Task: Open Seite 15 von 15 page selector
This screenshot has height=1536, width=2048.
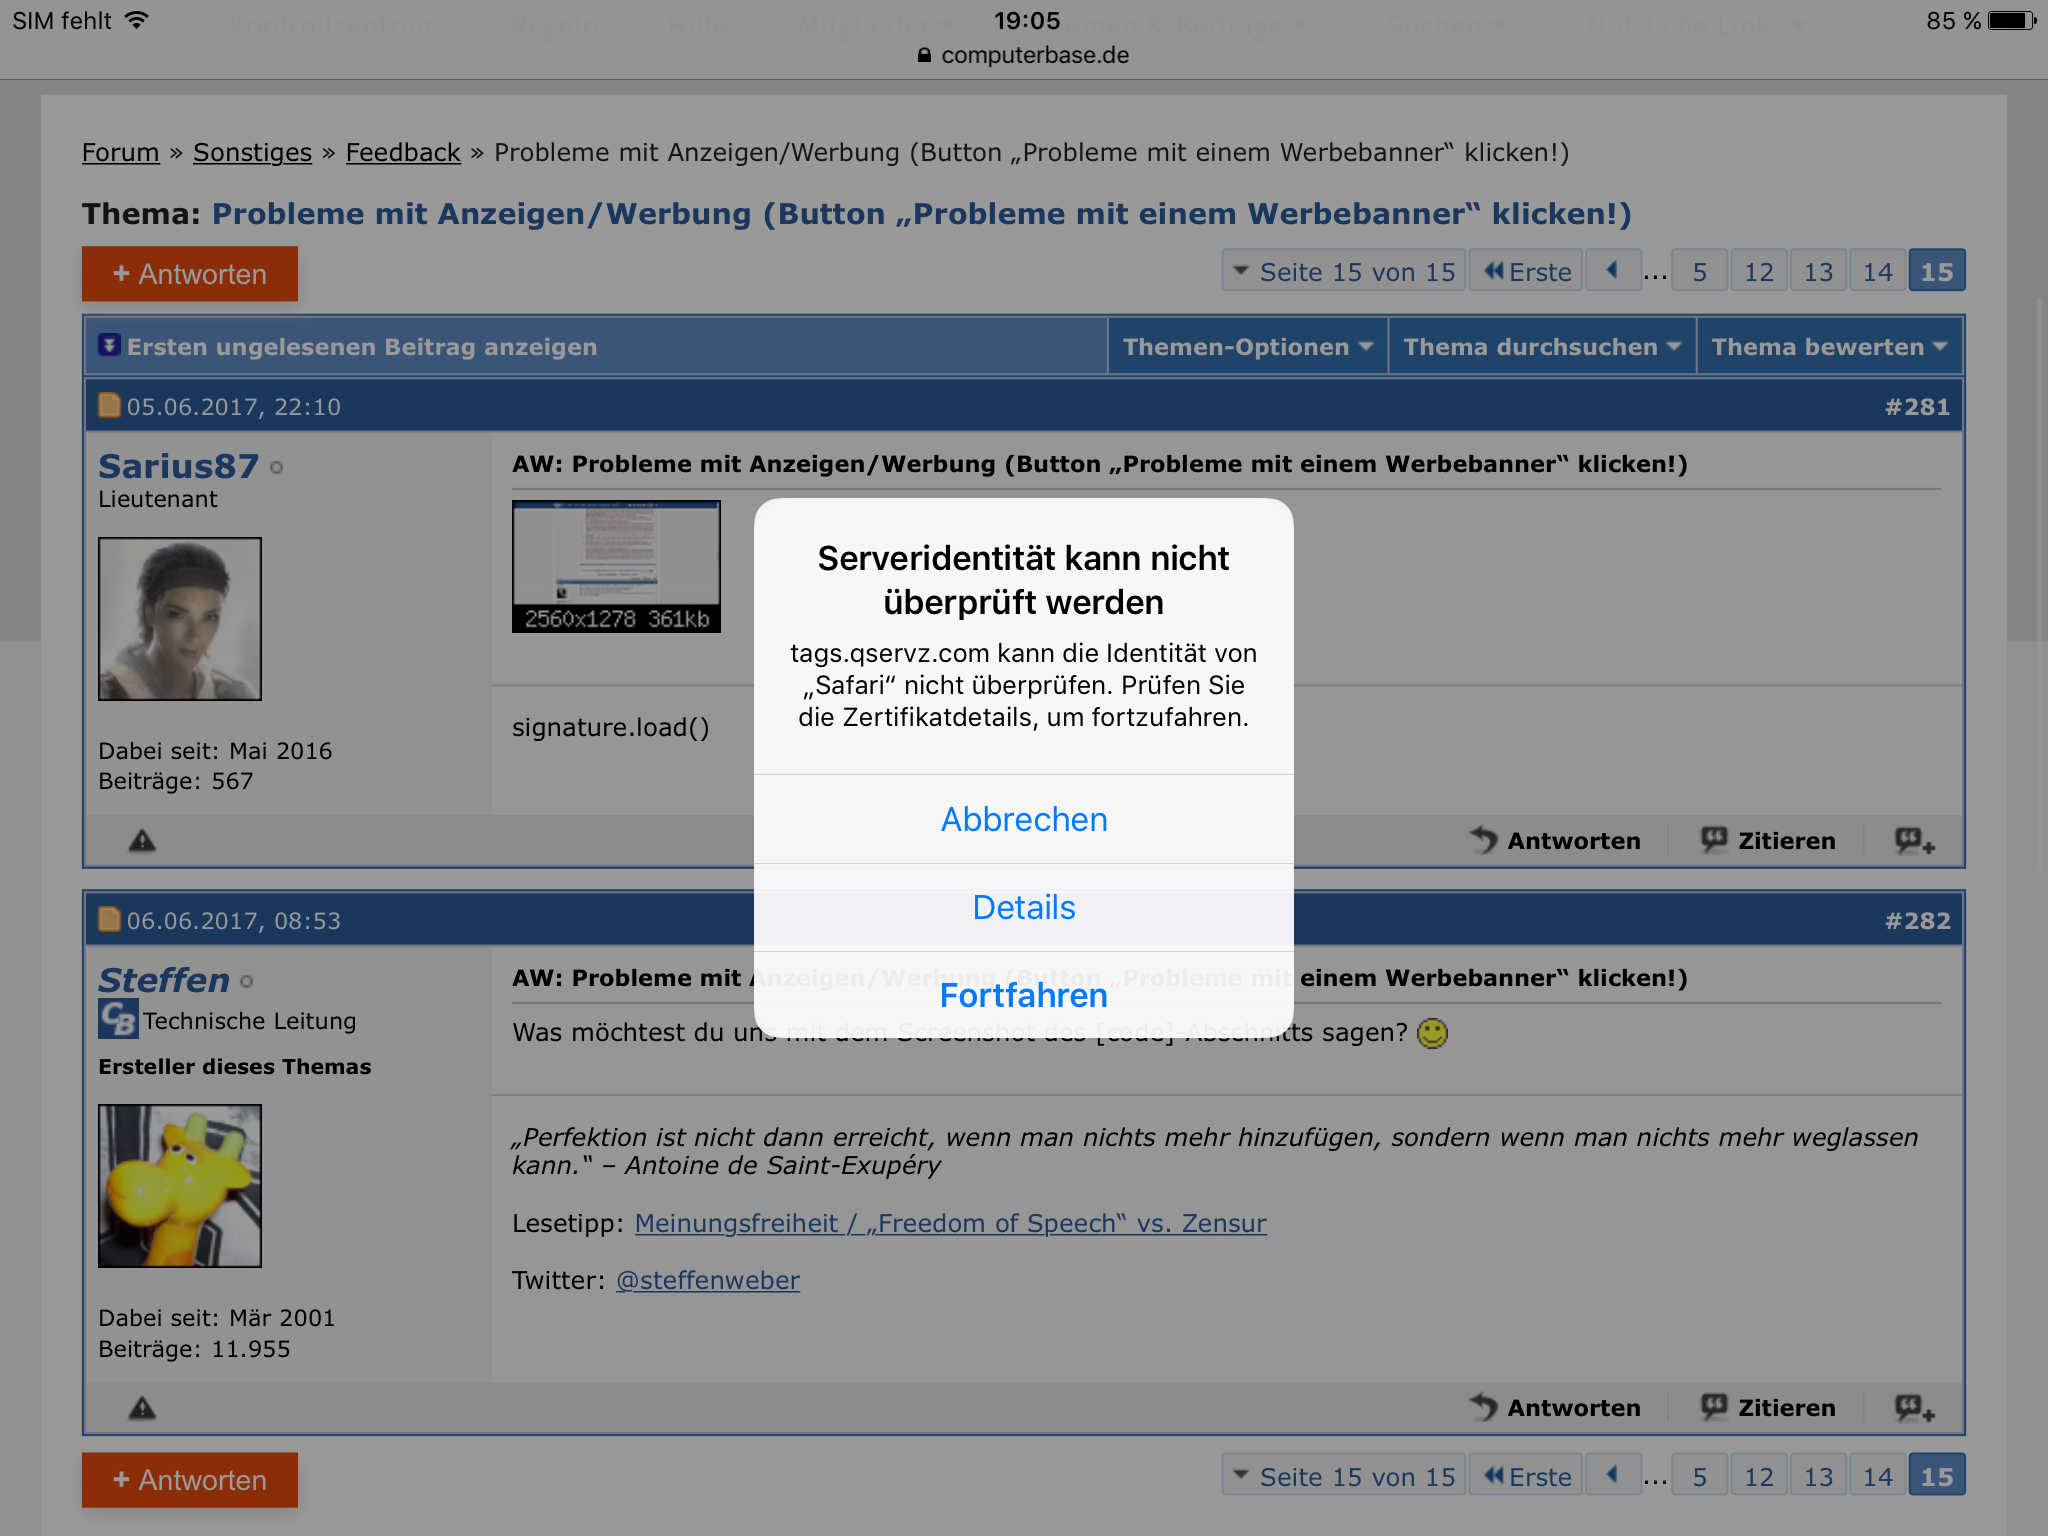Action: click(1343, 272)
